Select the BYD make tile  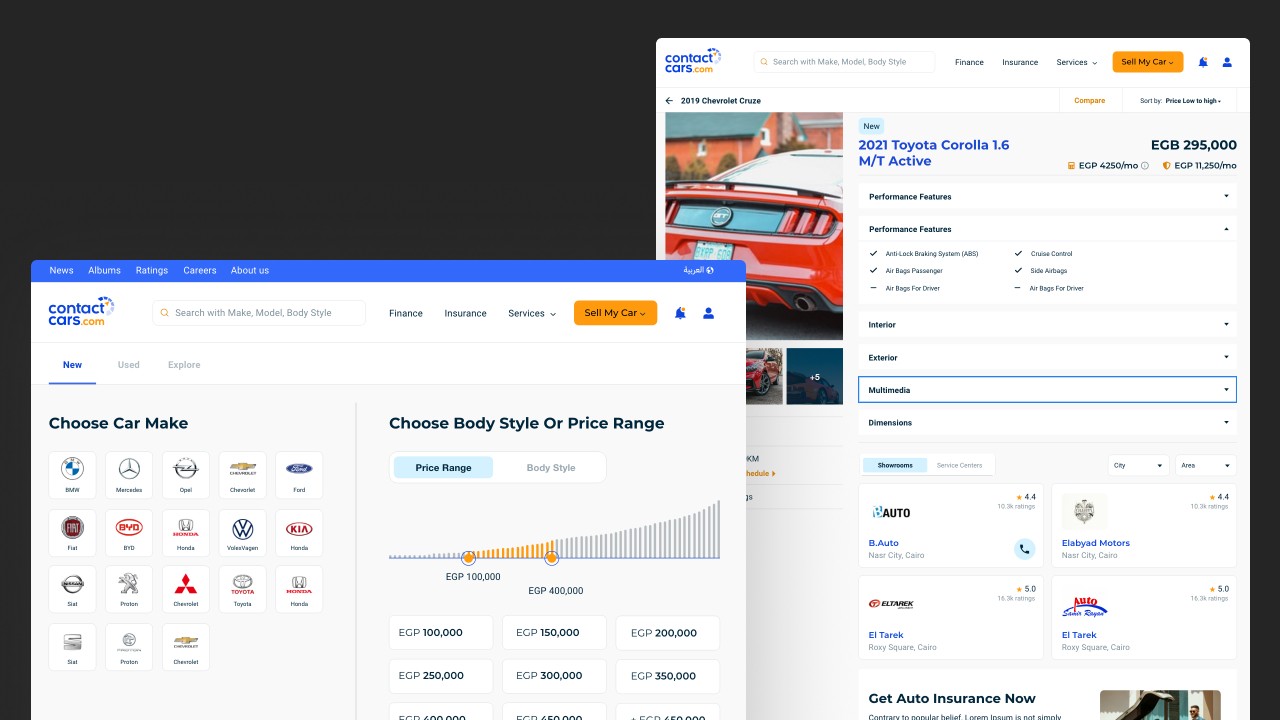(x=129, y=533)
